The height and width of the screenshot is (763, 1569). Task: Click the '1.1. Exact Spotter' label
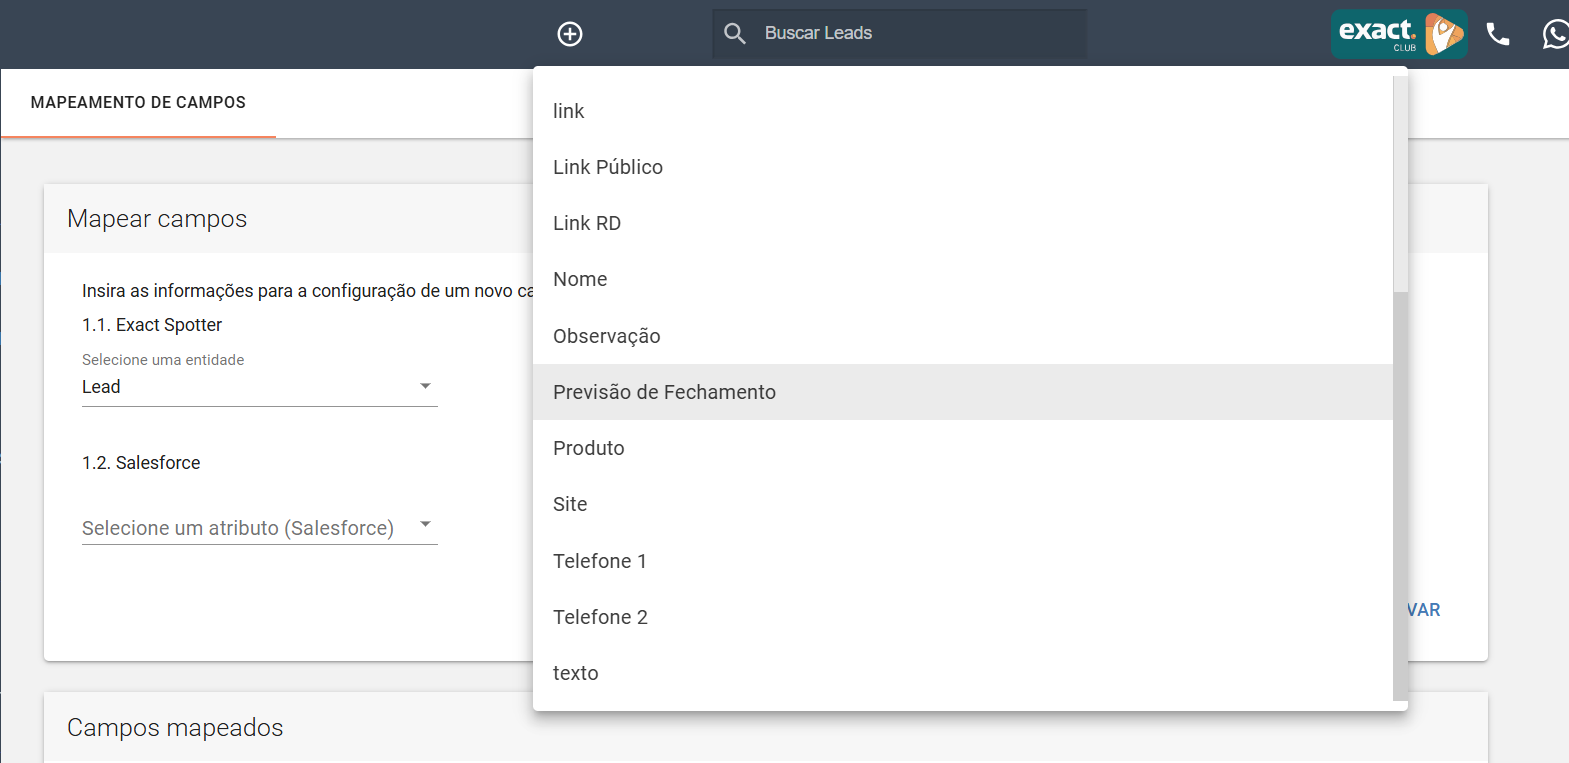(152, 325)
